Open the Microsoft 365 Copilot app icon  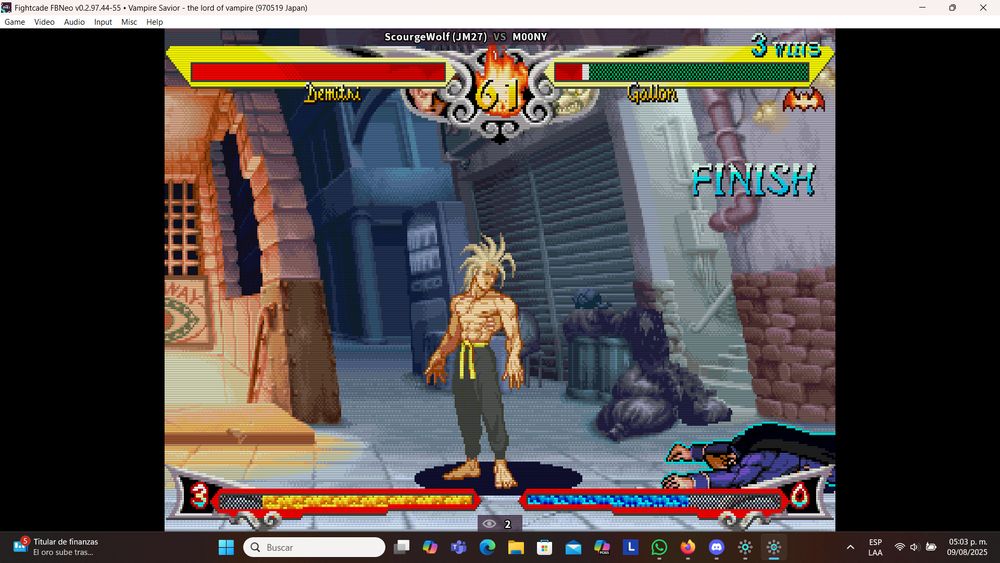coord(602,547)
